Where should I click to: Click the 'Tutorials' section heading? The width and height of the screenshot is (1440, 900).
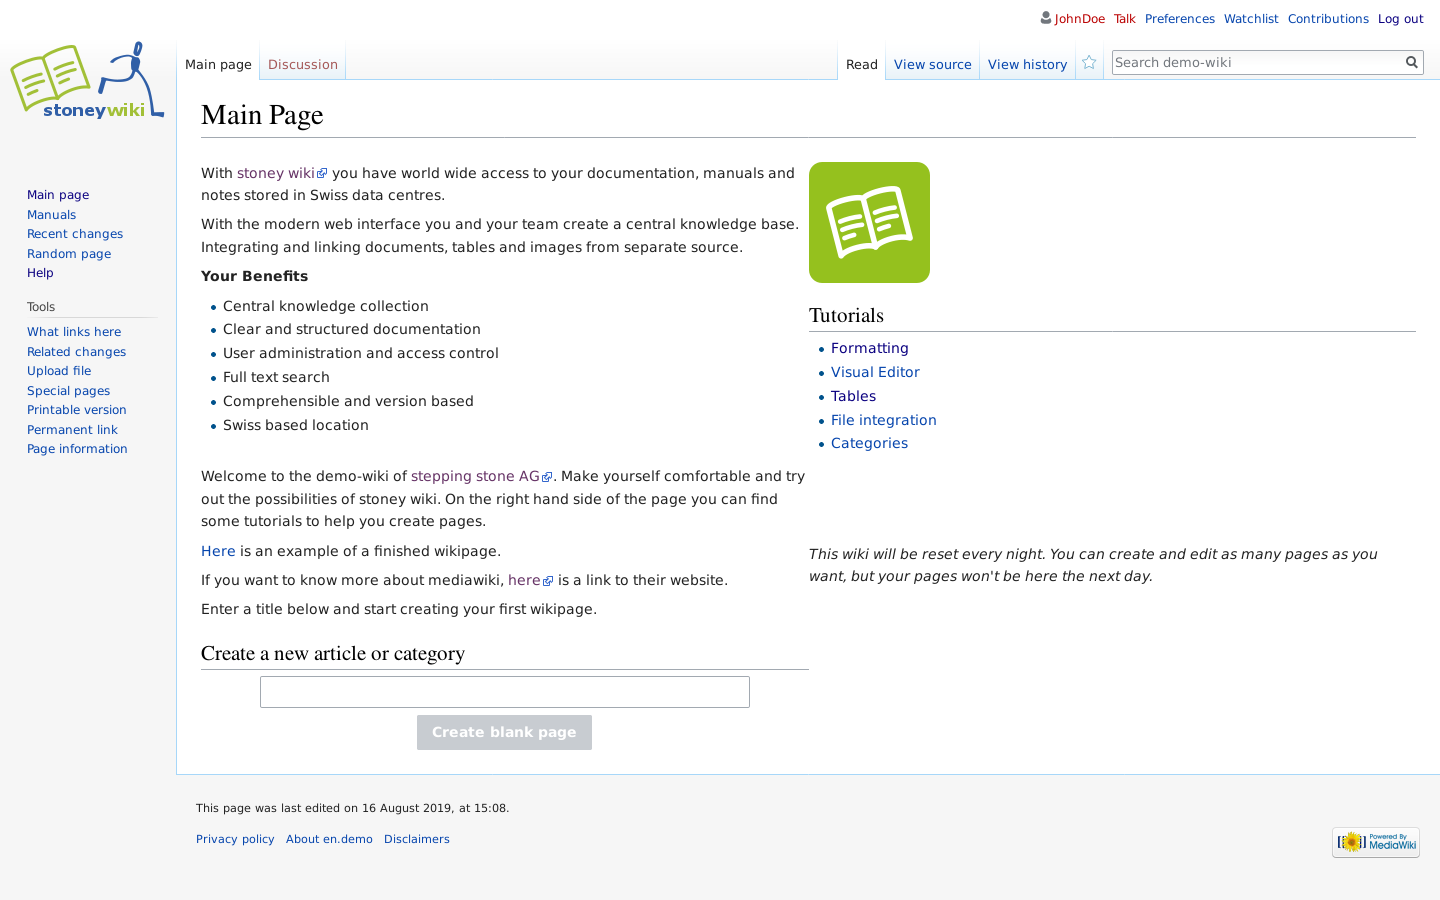coord(846,315)
